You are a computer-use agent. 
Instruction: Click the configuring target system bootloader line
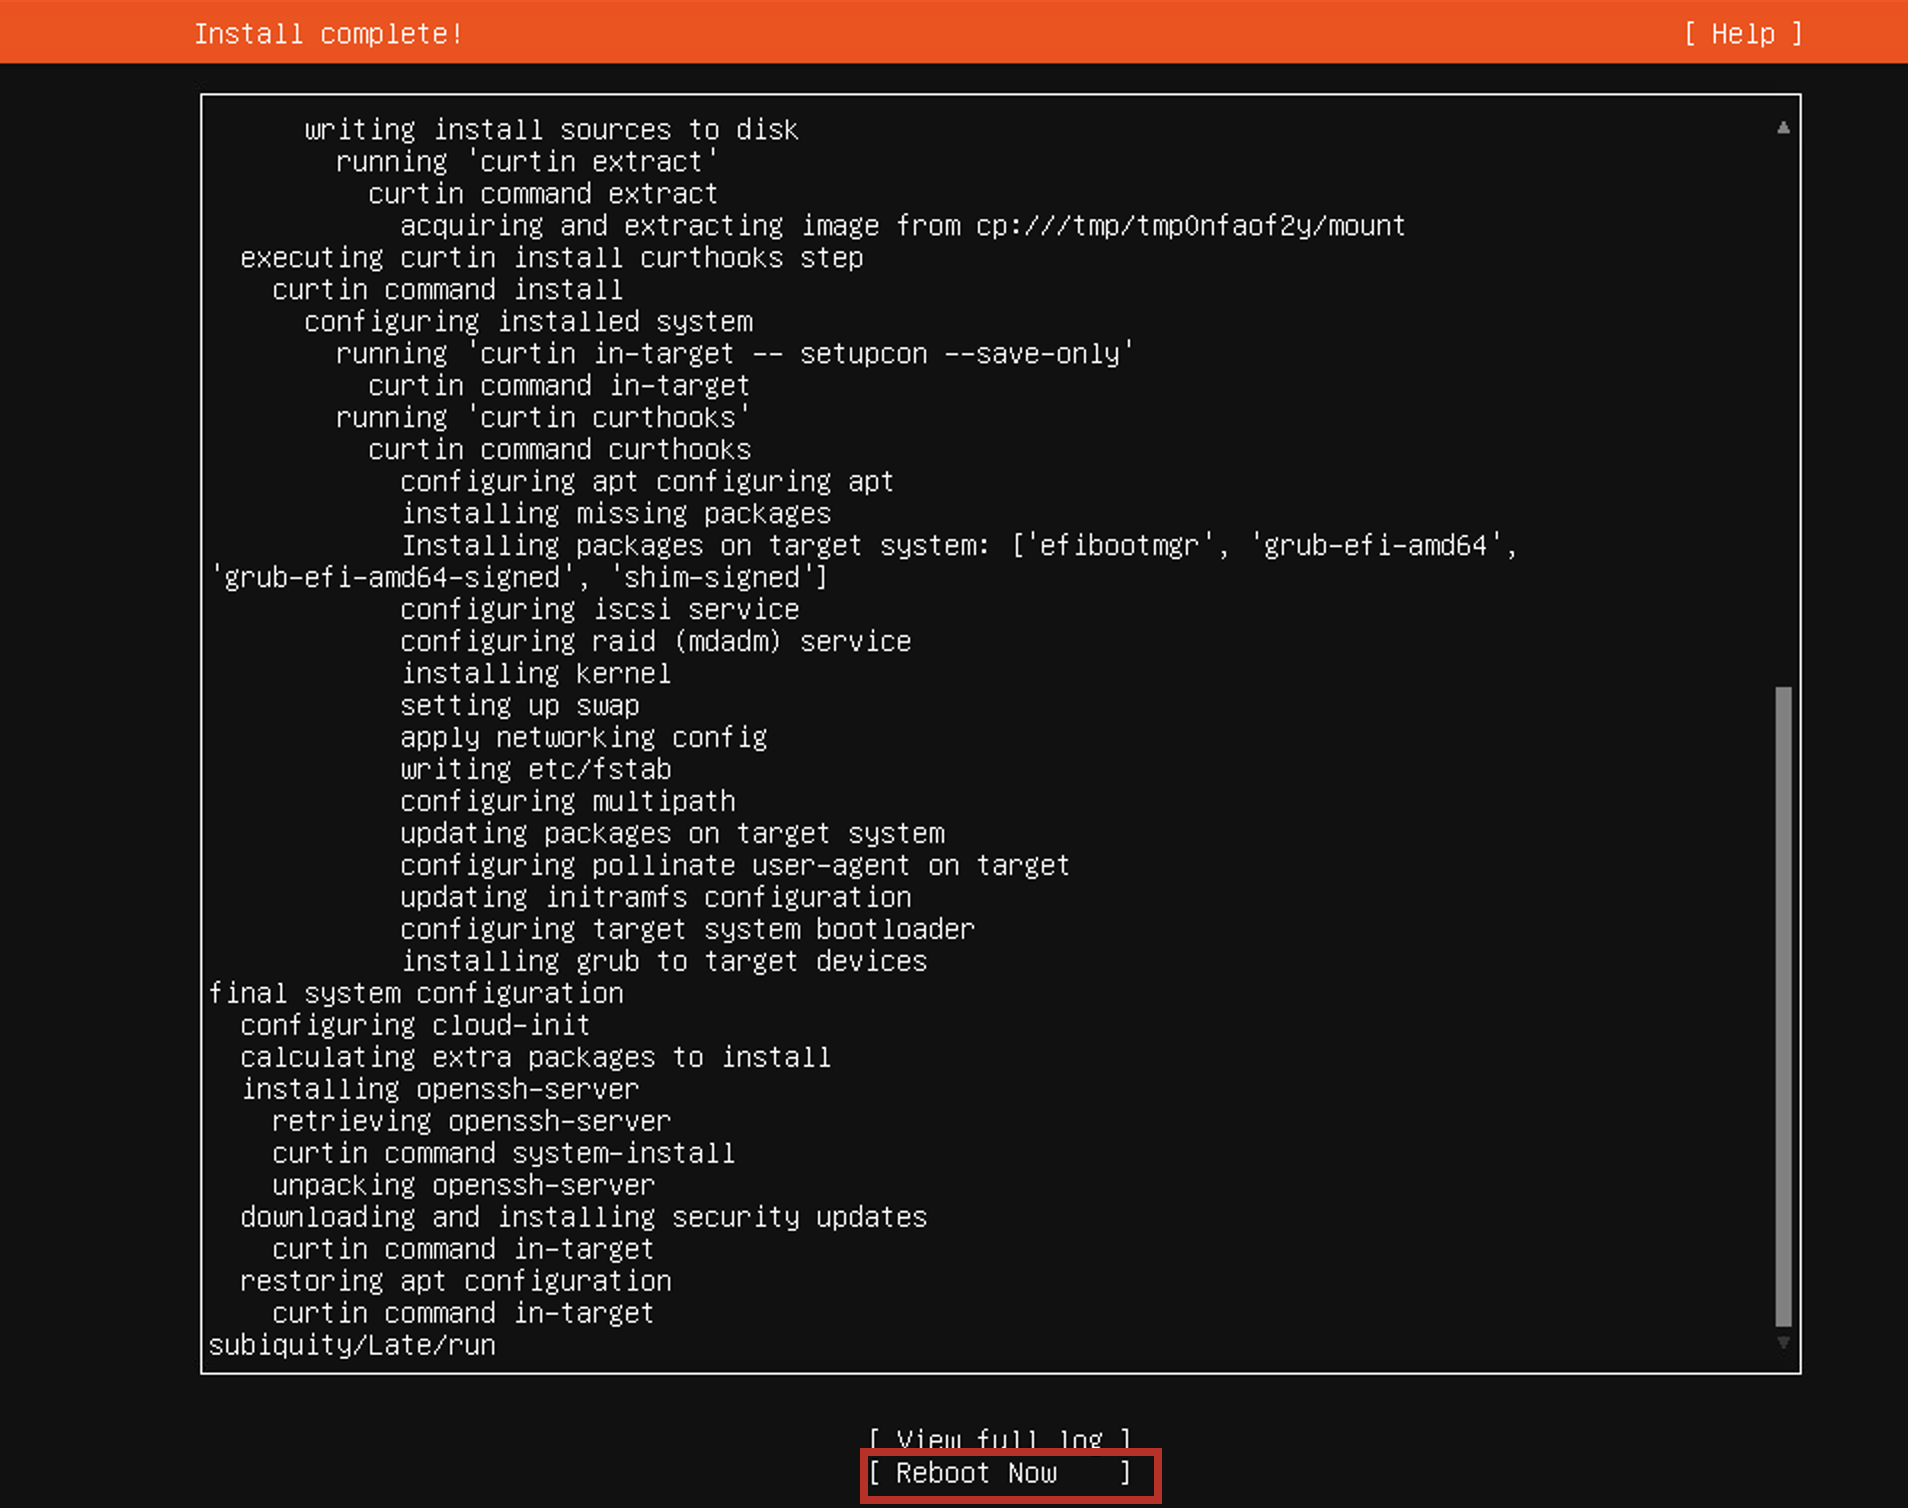coord(687,928)
